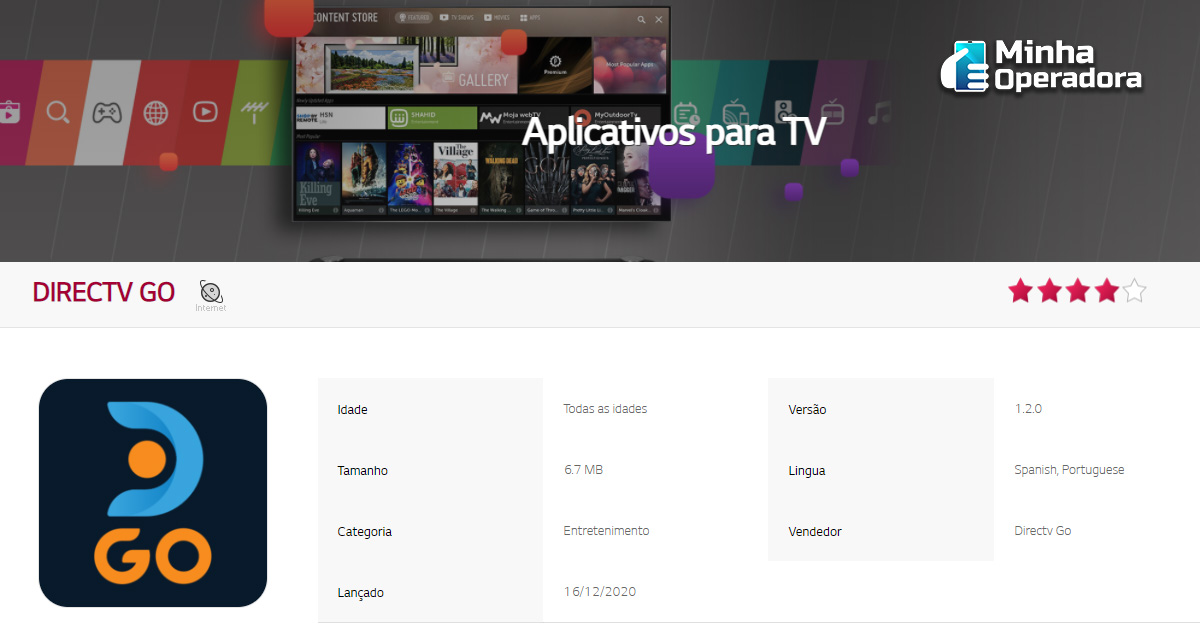Click the magnifier icon on the orange stripe
Viewport: 1200px width, 632px height.
point(58,112)
